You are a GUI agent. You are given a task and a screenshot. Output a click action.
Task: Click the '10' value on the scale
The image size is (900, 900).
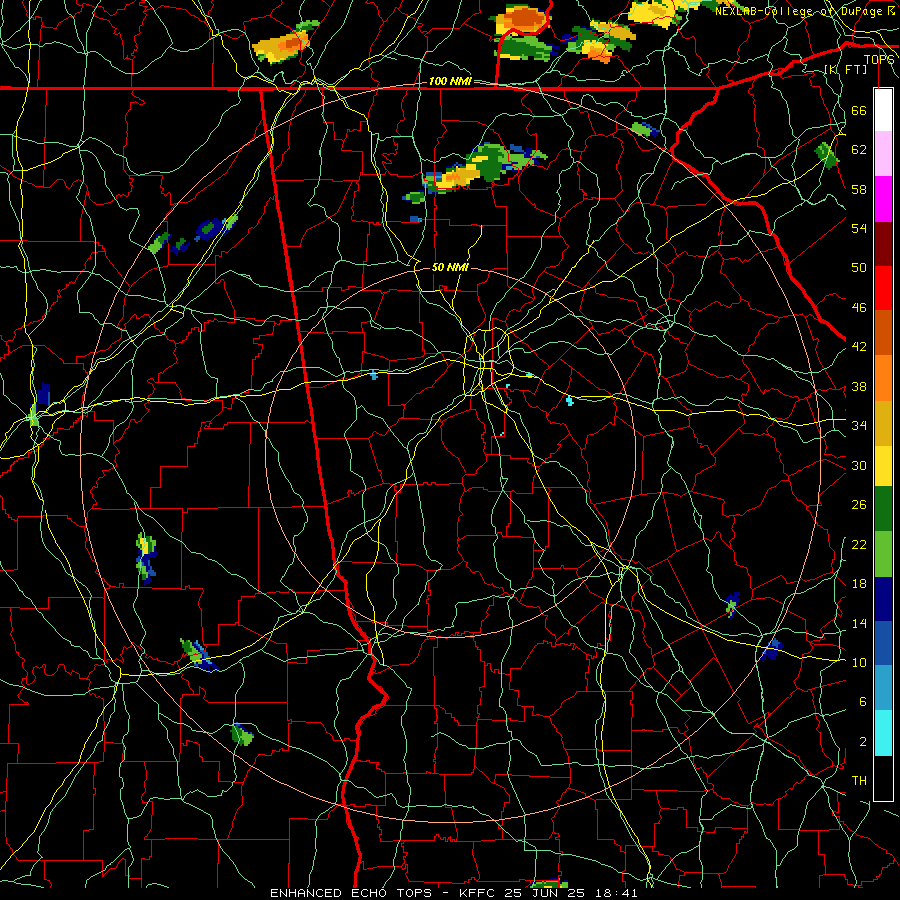tap(859, 662)
